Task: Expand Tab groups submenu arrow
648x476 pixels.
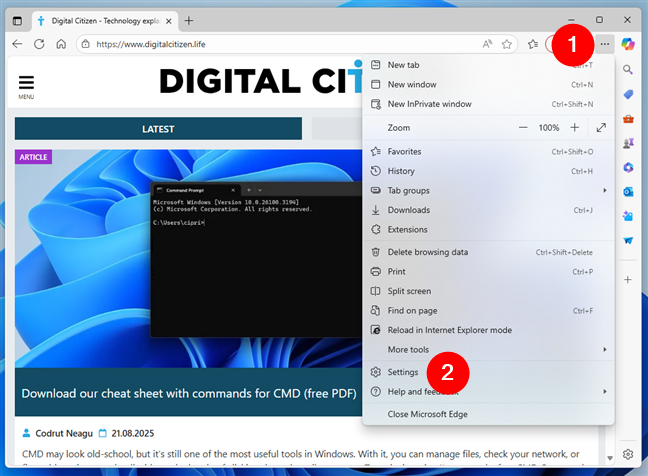Action: pyautogui.click(x=605, y=190)
